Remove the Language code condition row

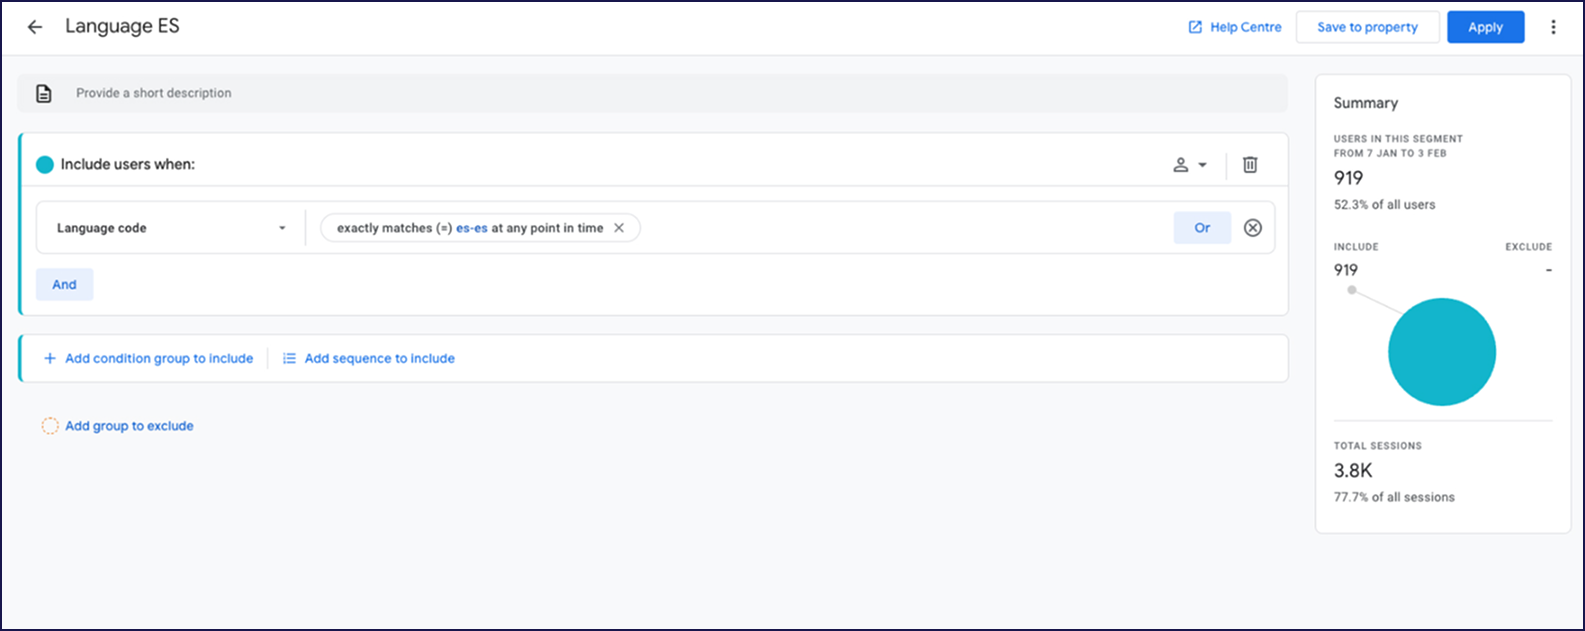point(1253,228)
